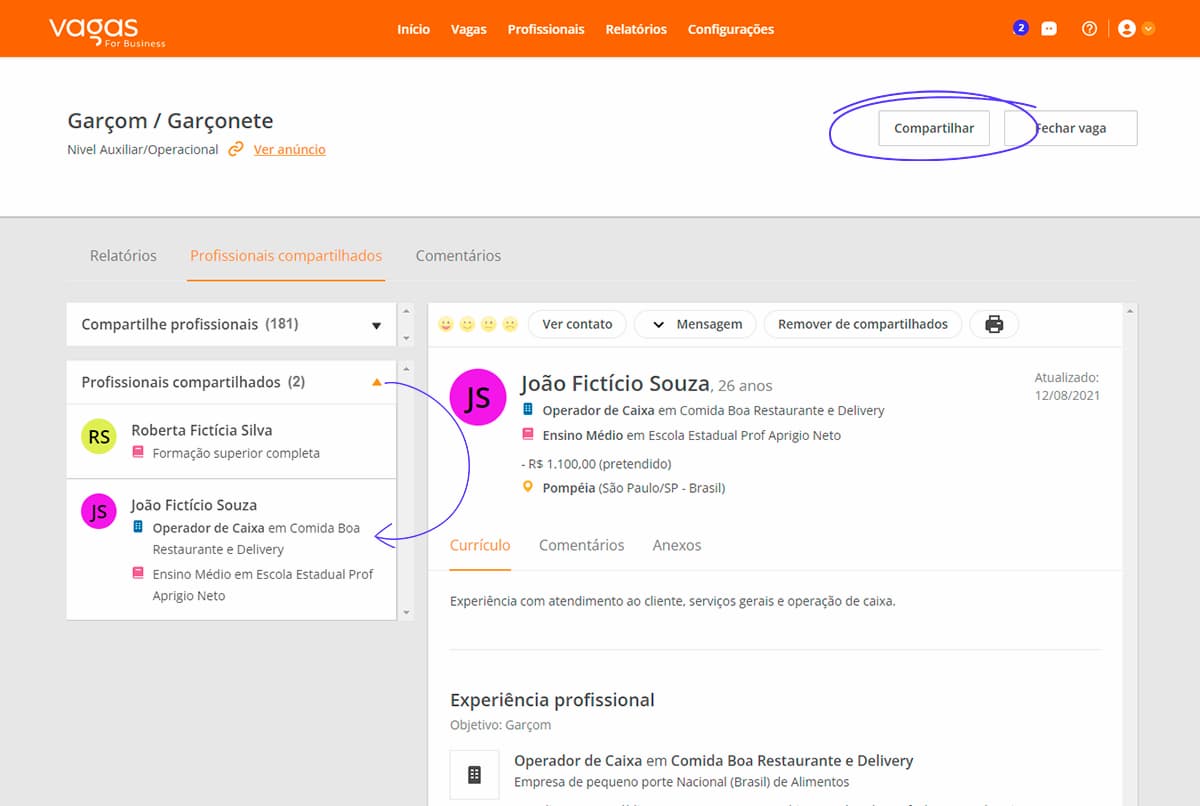Image resolution: width=1200 pixels, height=806 pixels.
Task: Select the second smiley rating face
Action: pos(467,324)
